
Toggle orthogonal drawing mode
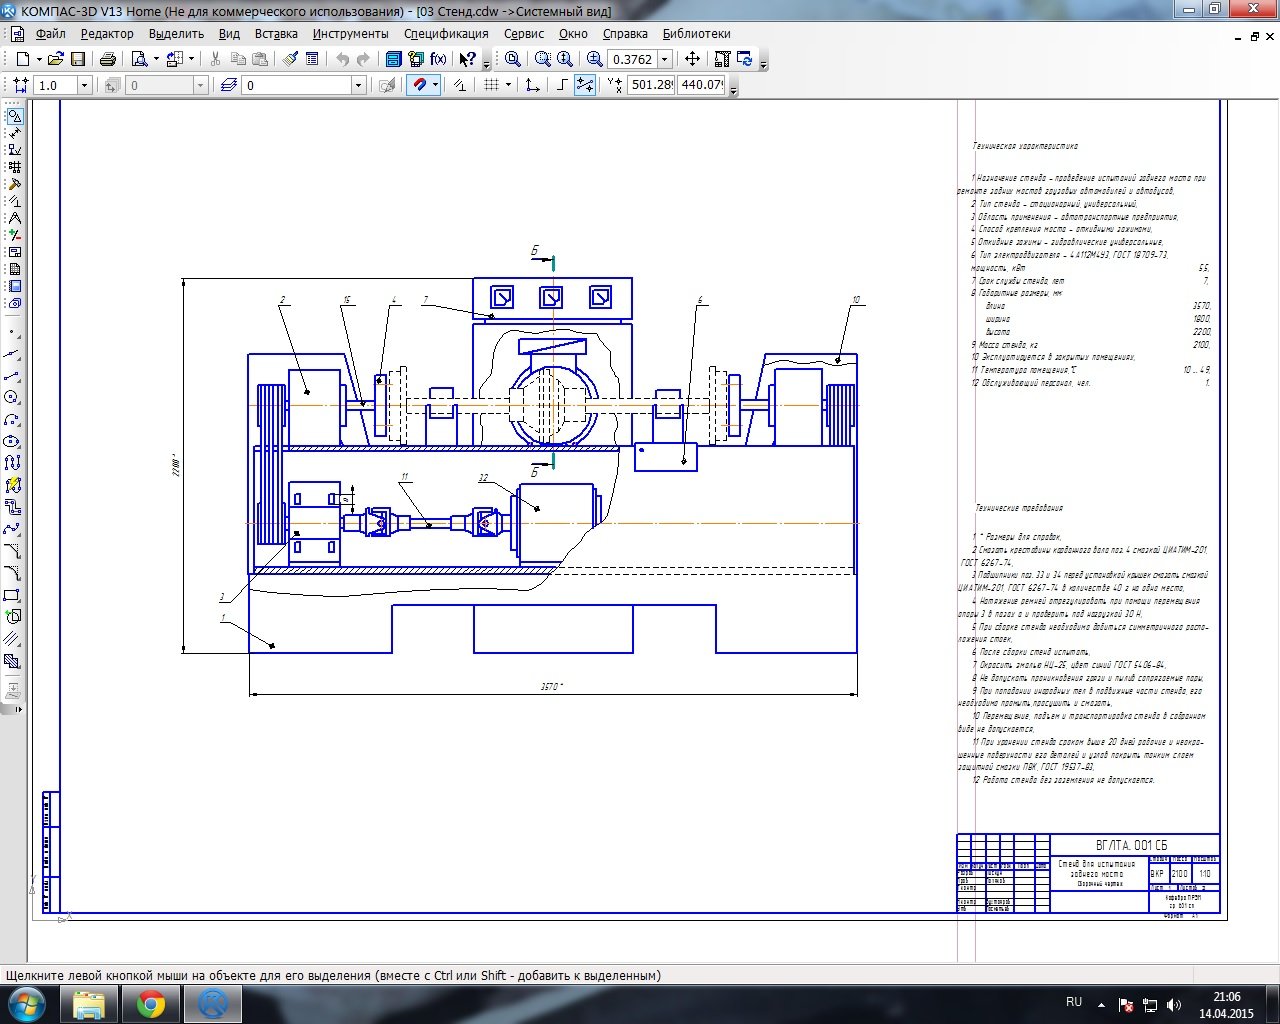563,85
